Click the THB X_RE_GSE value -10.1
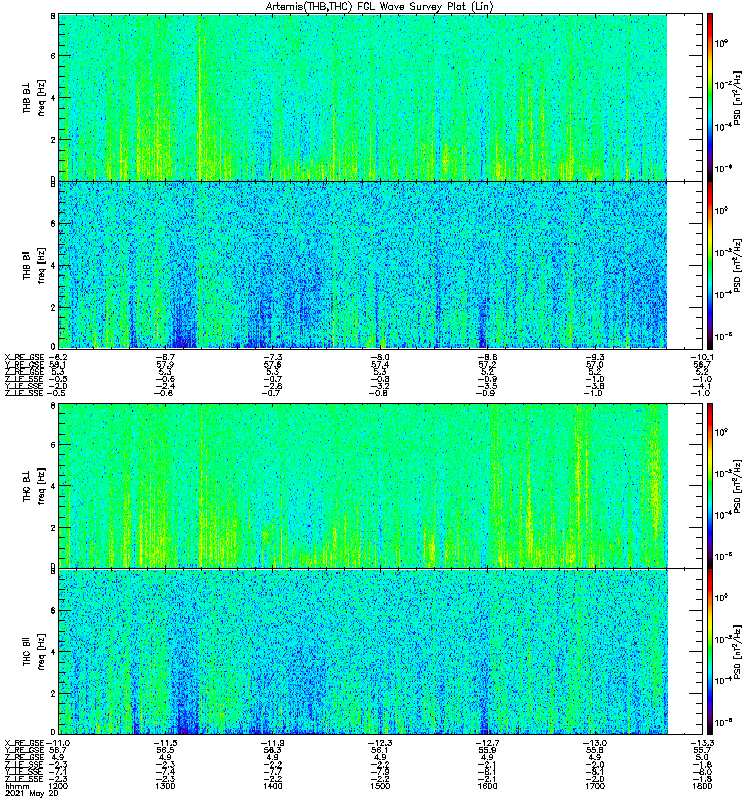 (x=702, y=357)
